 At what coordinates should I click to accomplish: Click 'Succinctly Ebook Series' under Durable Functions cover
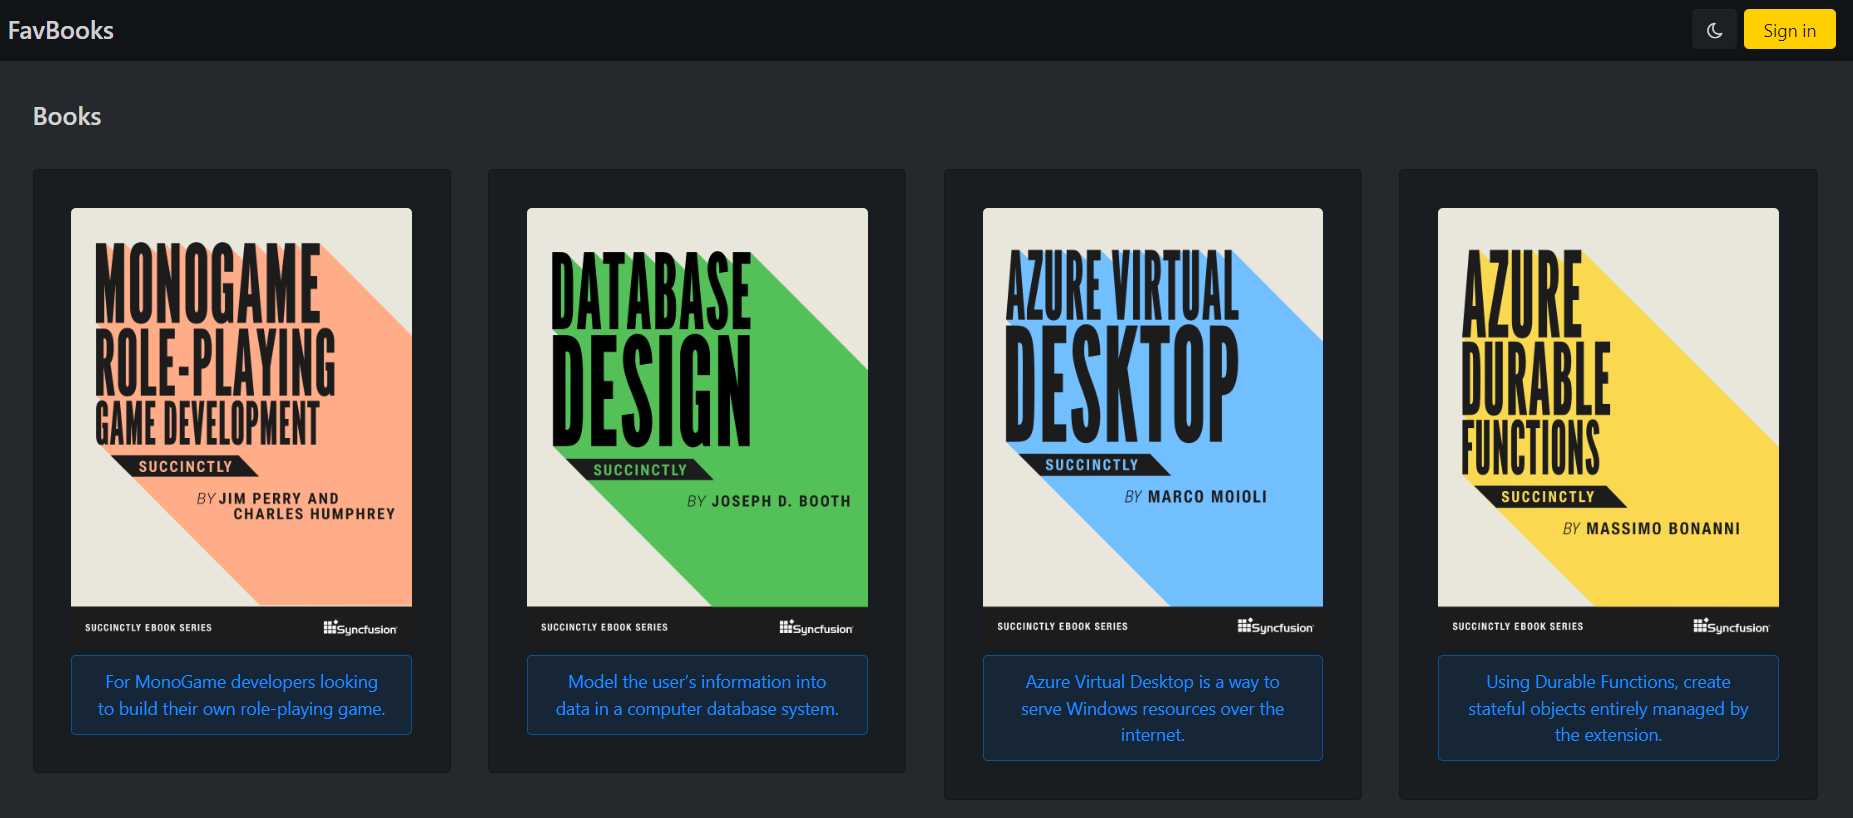coord(1518,626)
